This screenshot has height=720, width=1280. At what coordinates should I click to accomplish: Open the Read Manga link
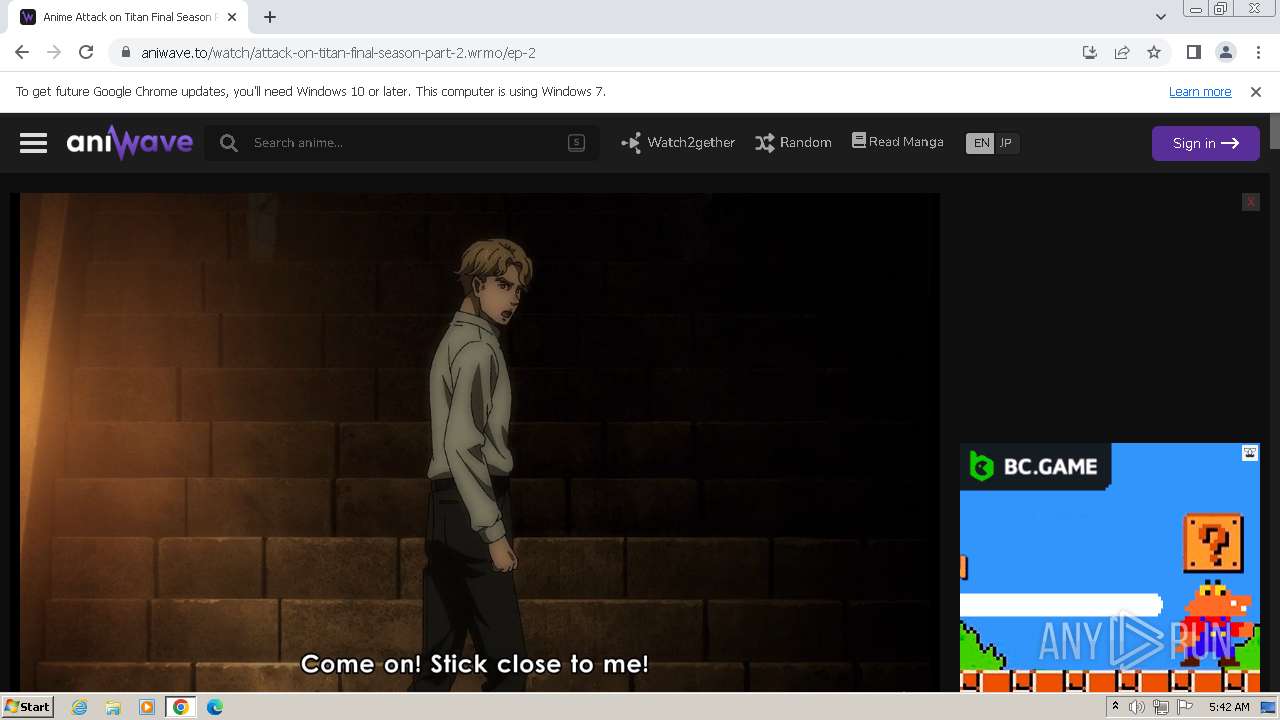point(898,142)
